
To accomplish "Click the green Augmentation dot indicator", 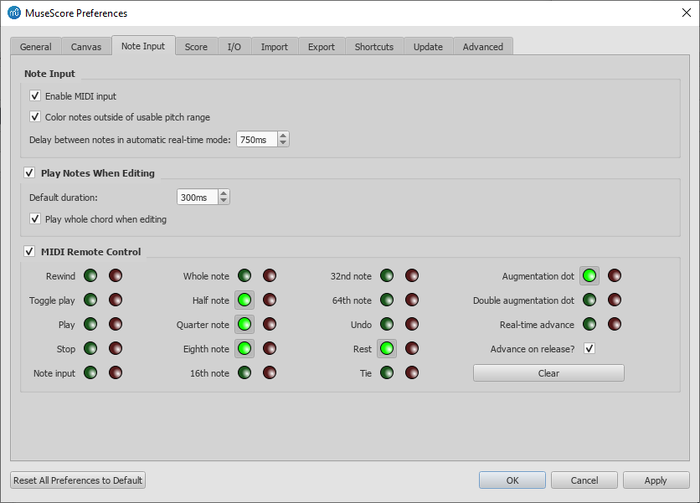I will (x=589, y=276).
